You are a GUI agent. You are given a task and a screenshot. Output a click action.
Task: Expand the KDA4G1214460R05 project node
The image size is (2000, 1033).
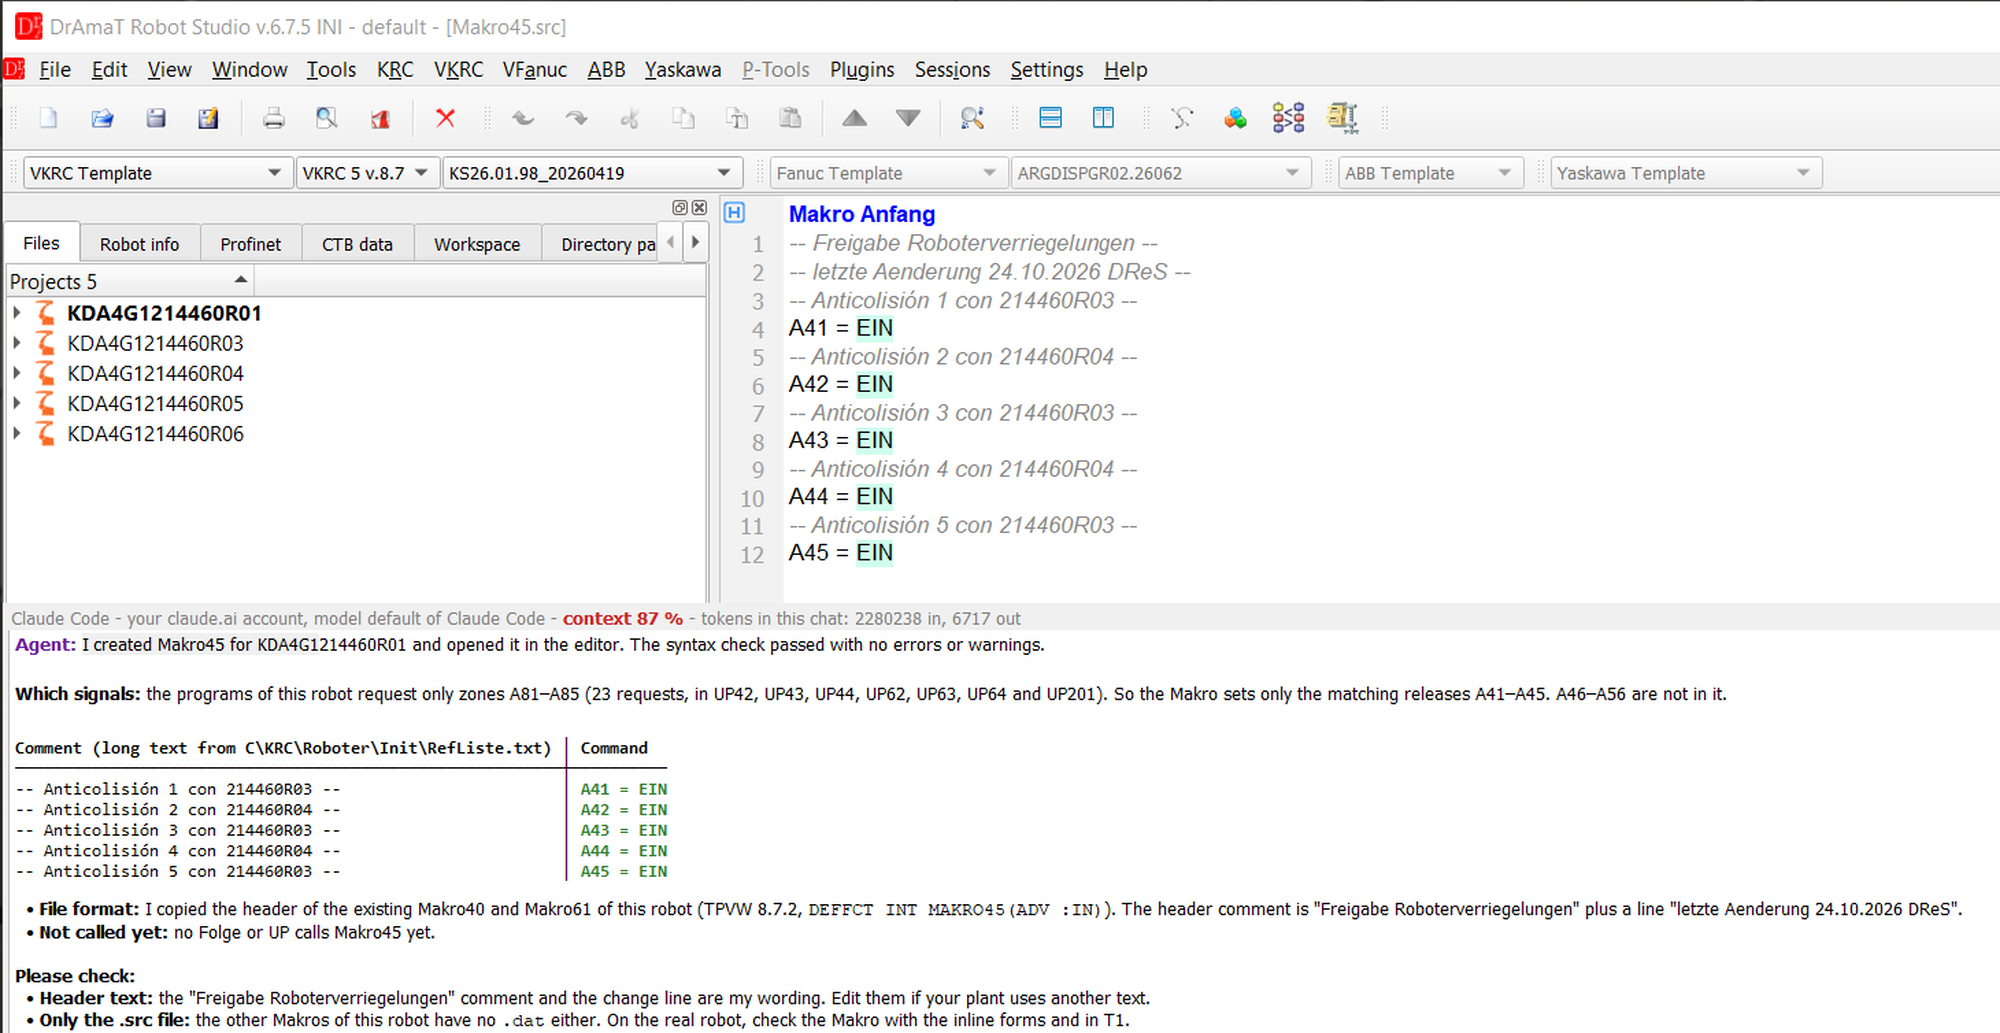pyautogui.click(x=17, y=403)
